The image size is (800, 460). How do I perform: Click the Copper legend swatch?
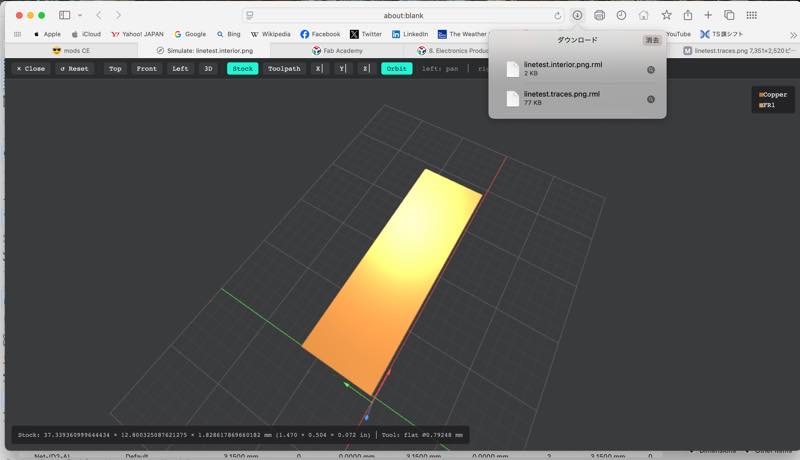coord(761,95)
